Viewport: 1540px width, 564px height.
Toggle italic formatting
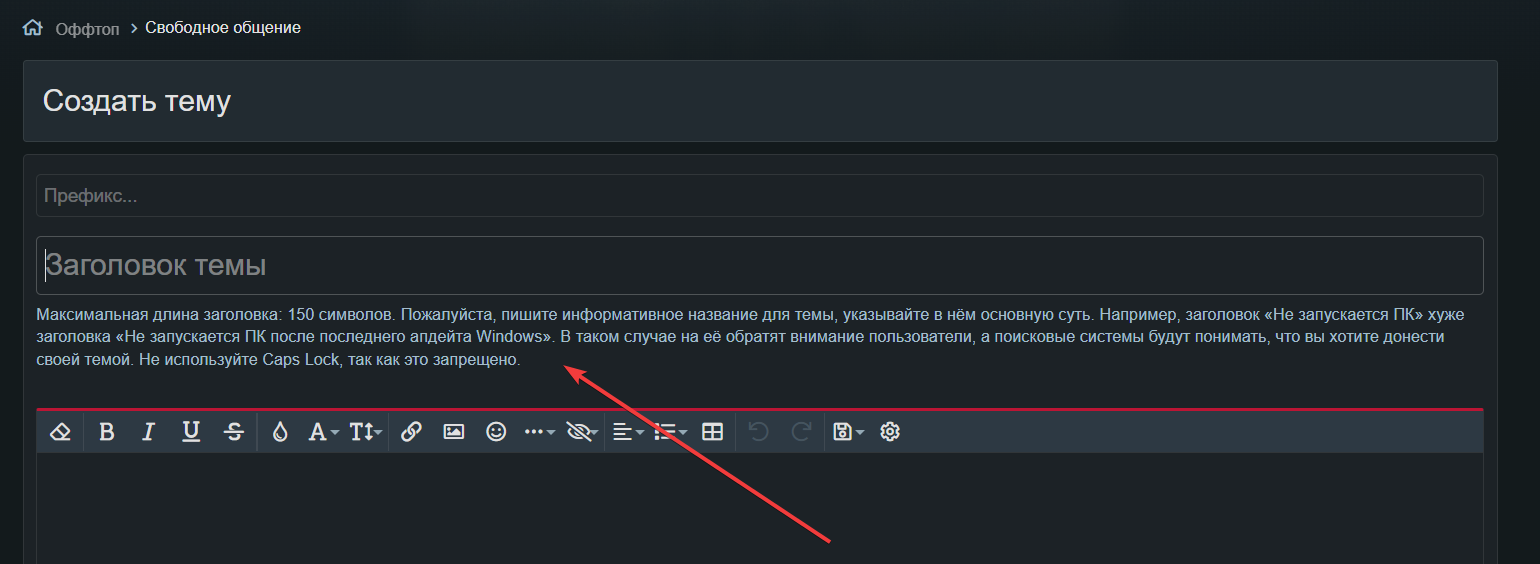tap(149, 432)
